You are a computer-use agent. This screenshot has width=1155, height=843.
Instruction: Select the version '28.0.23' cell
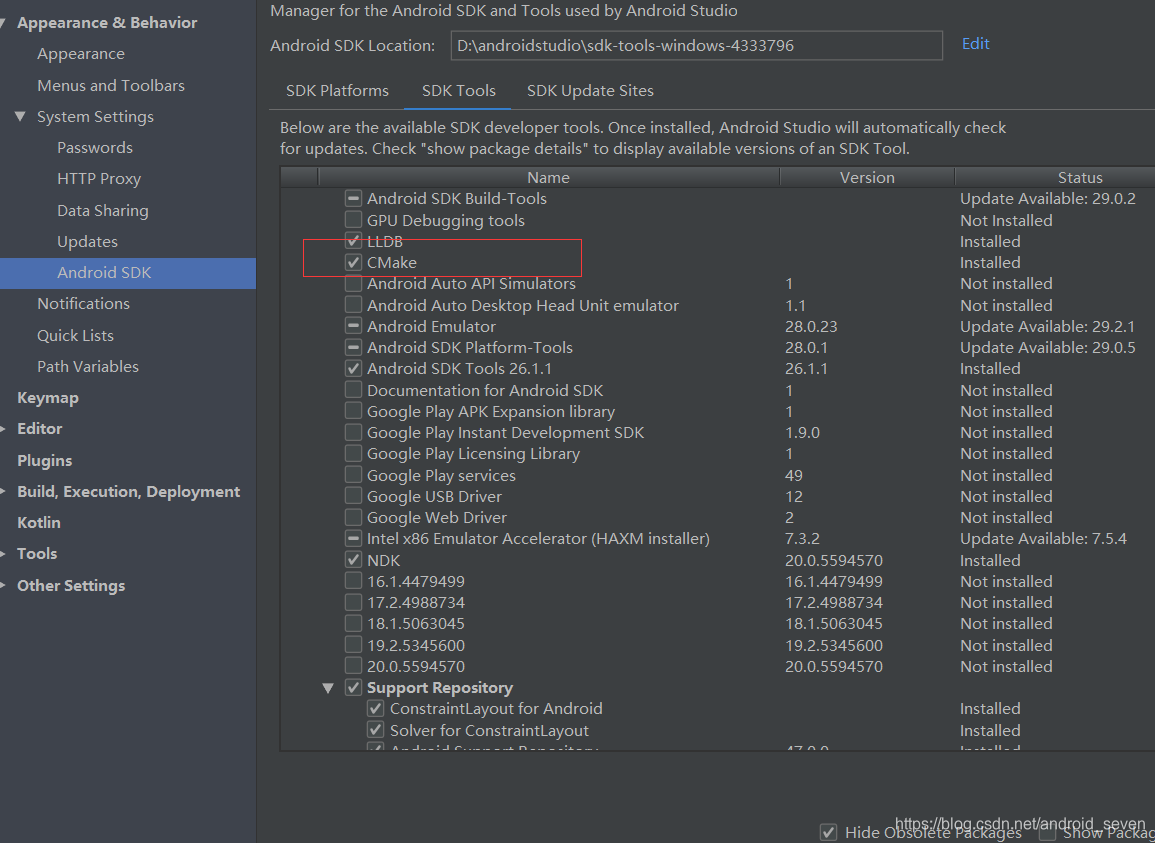click(811, 326)
